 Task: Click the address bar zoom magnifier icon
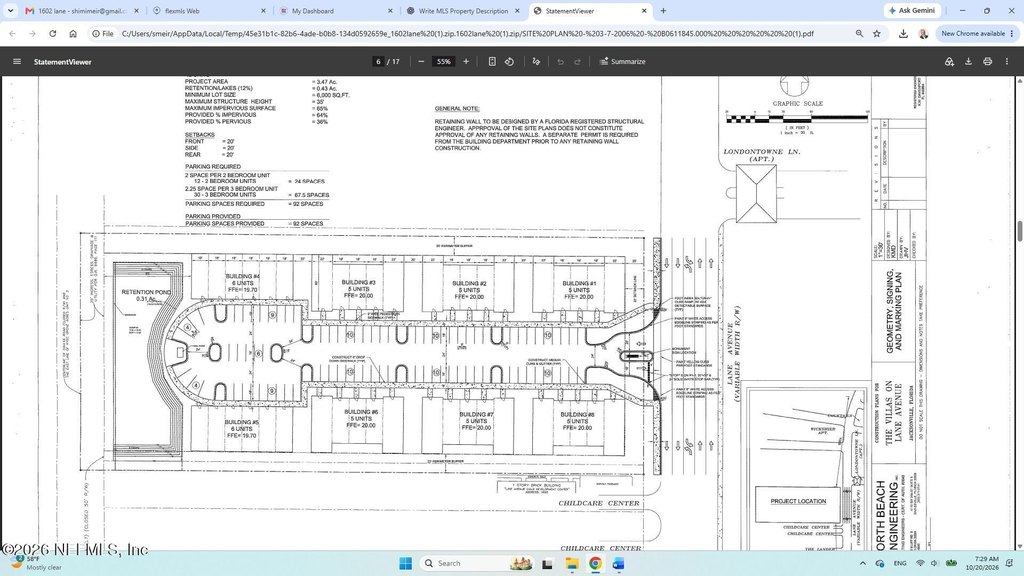pos(859,33)
